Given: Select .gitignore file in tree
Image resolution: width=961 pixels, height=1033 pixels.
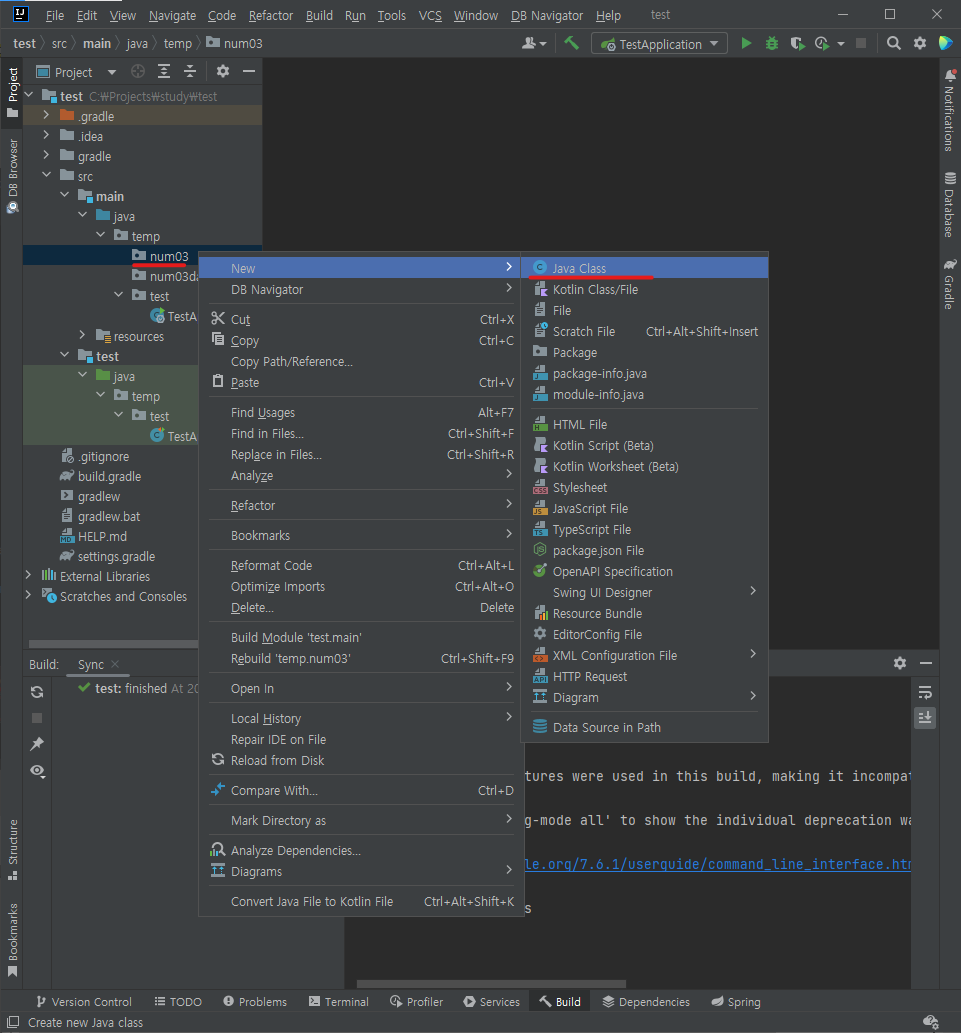Looking at the screenshot, I should [x=103, y=456].
